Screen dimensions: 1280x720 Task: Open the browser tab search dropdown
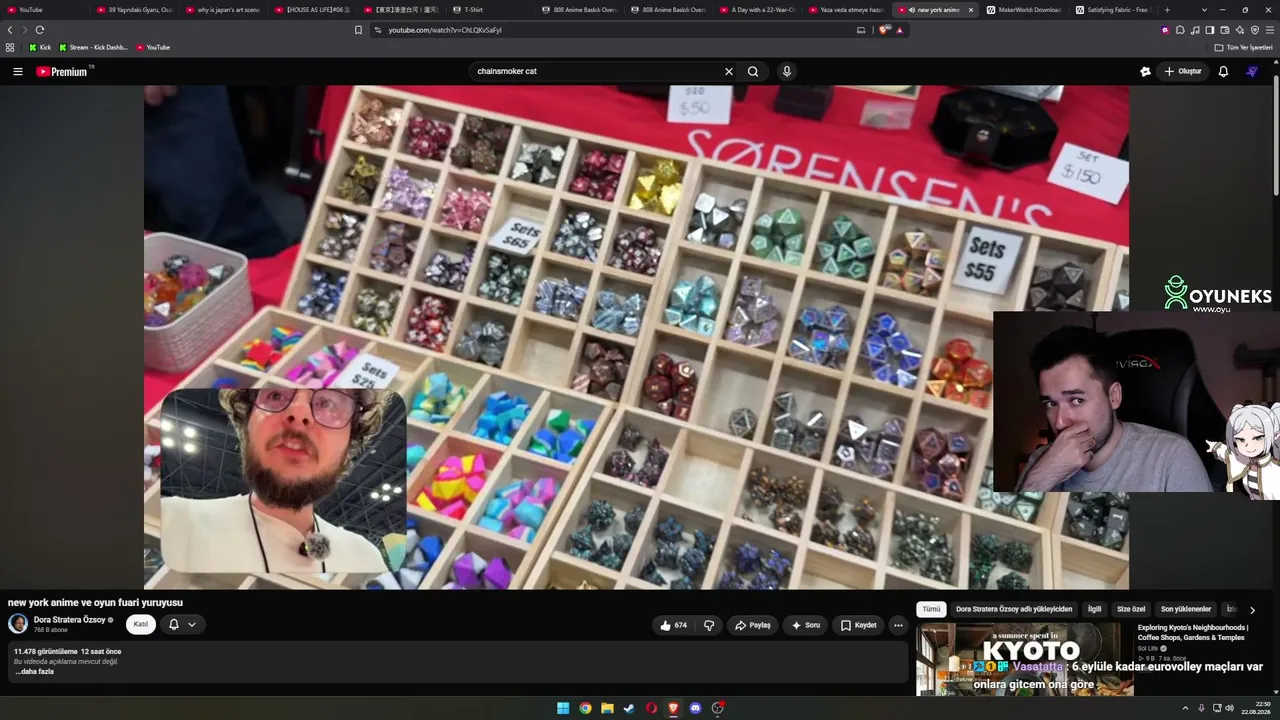click(1205, 10)
